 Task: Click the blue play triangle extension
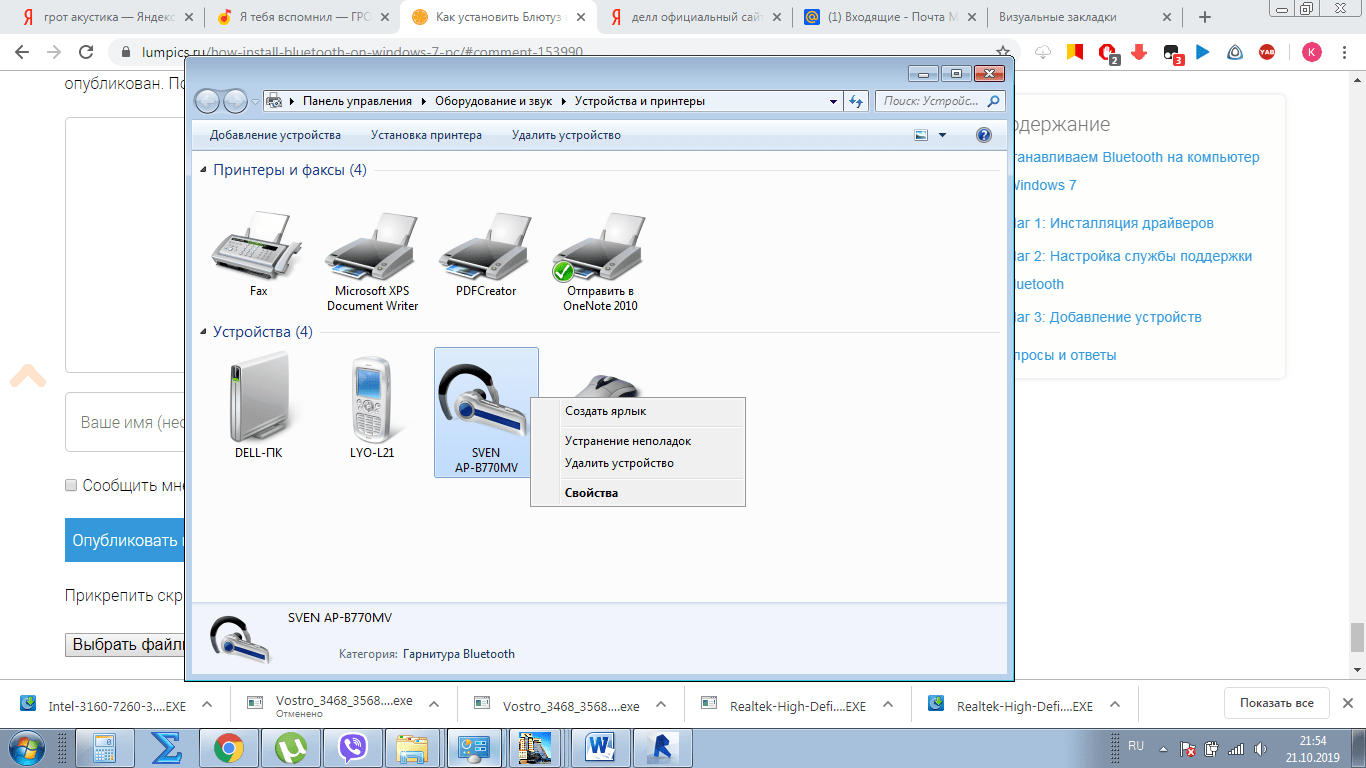click(x=1203, y=52)
